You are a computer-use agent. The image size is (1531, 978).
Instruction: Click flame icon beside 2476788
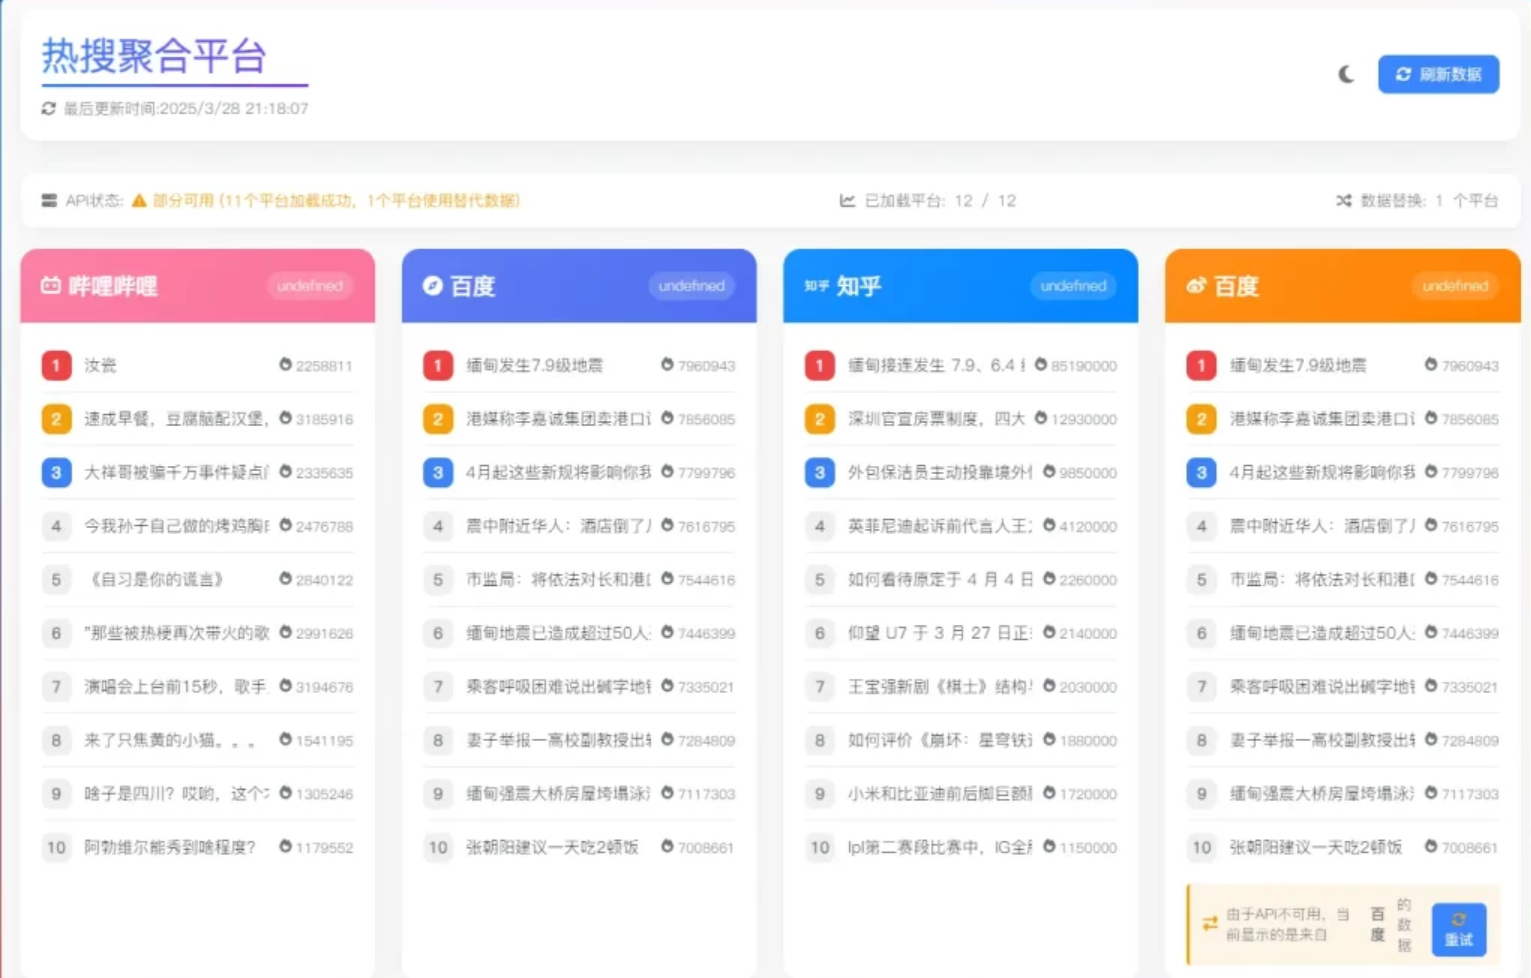(x=285, y=525)
